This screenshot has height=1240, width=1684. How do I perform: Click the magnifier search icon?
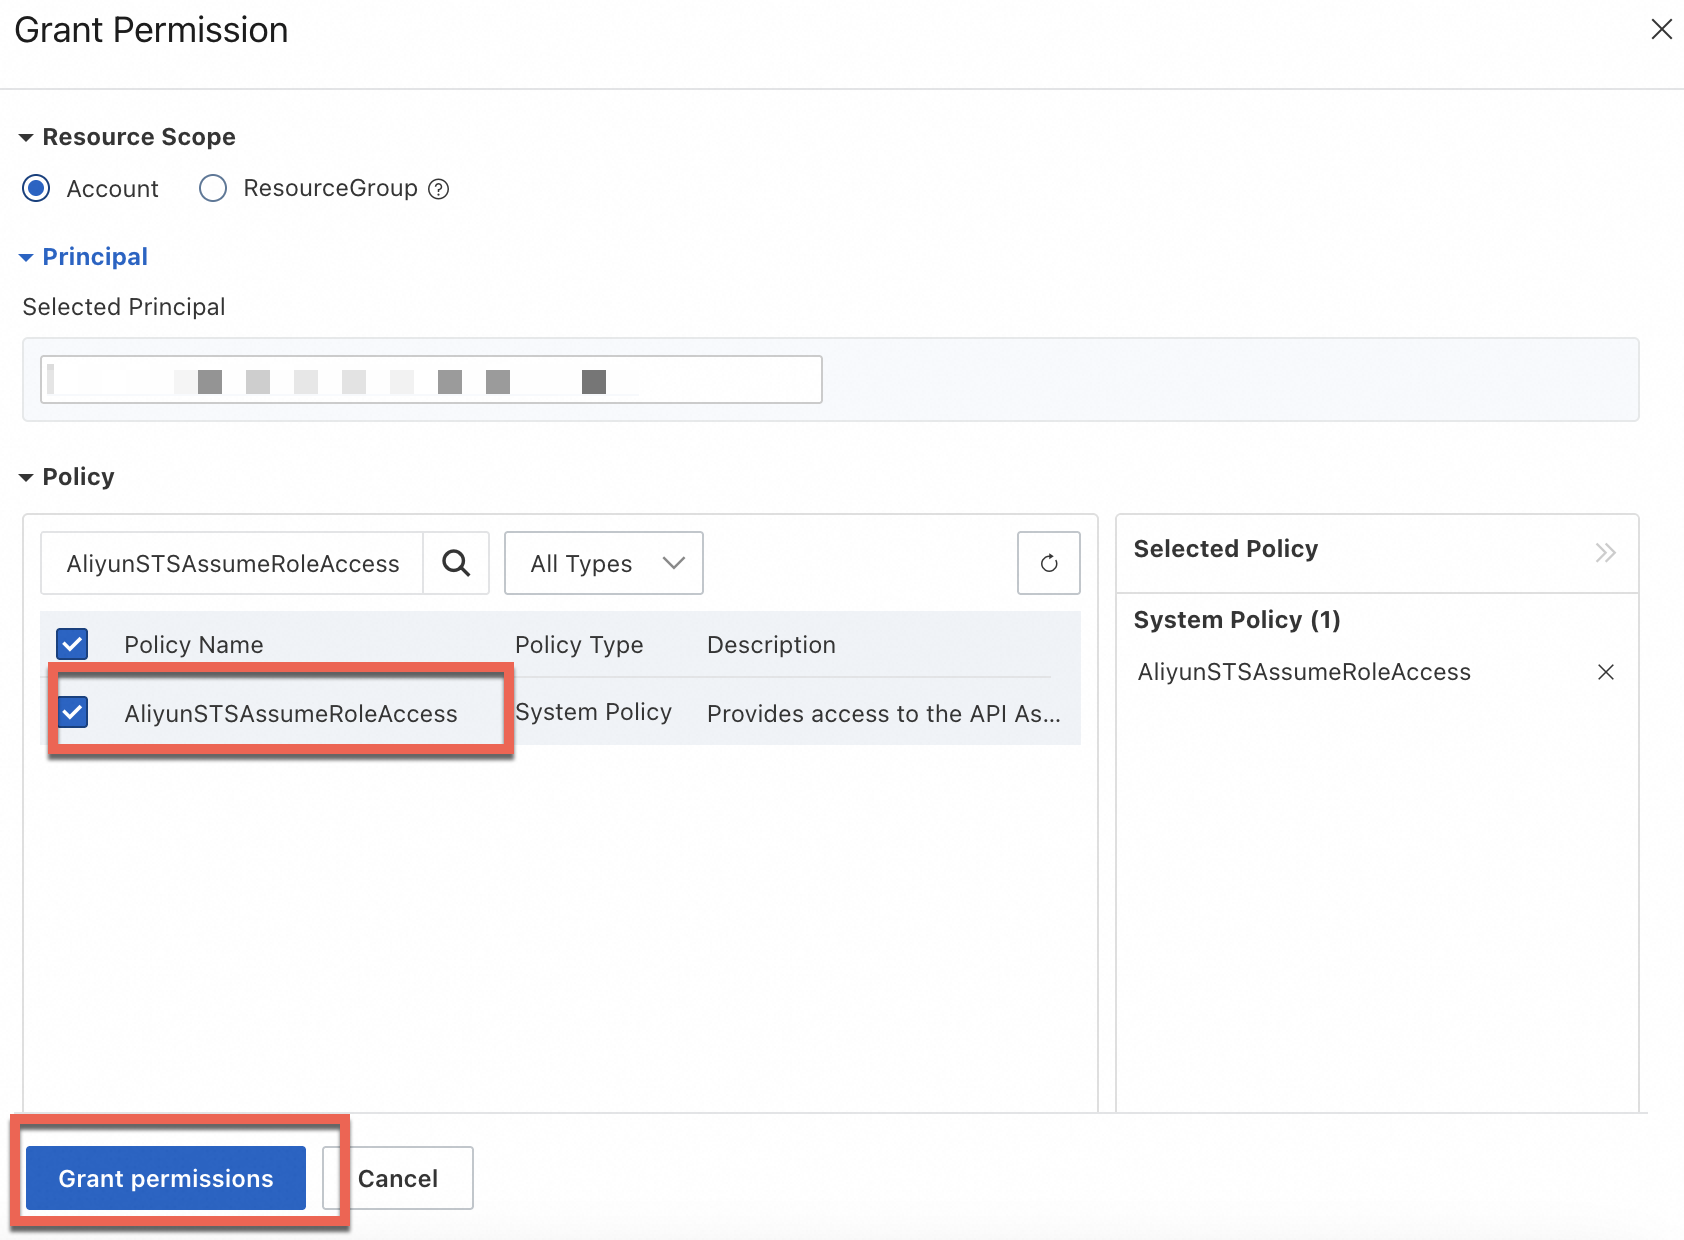[456, 563]
